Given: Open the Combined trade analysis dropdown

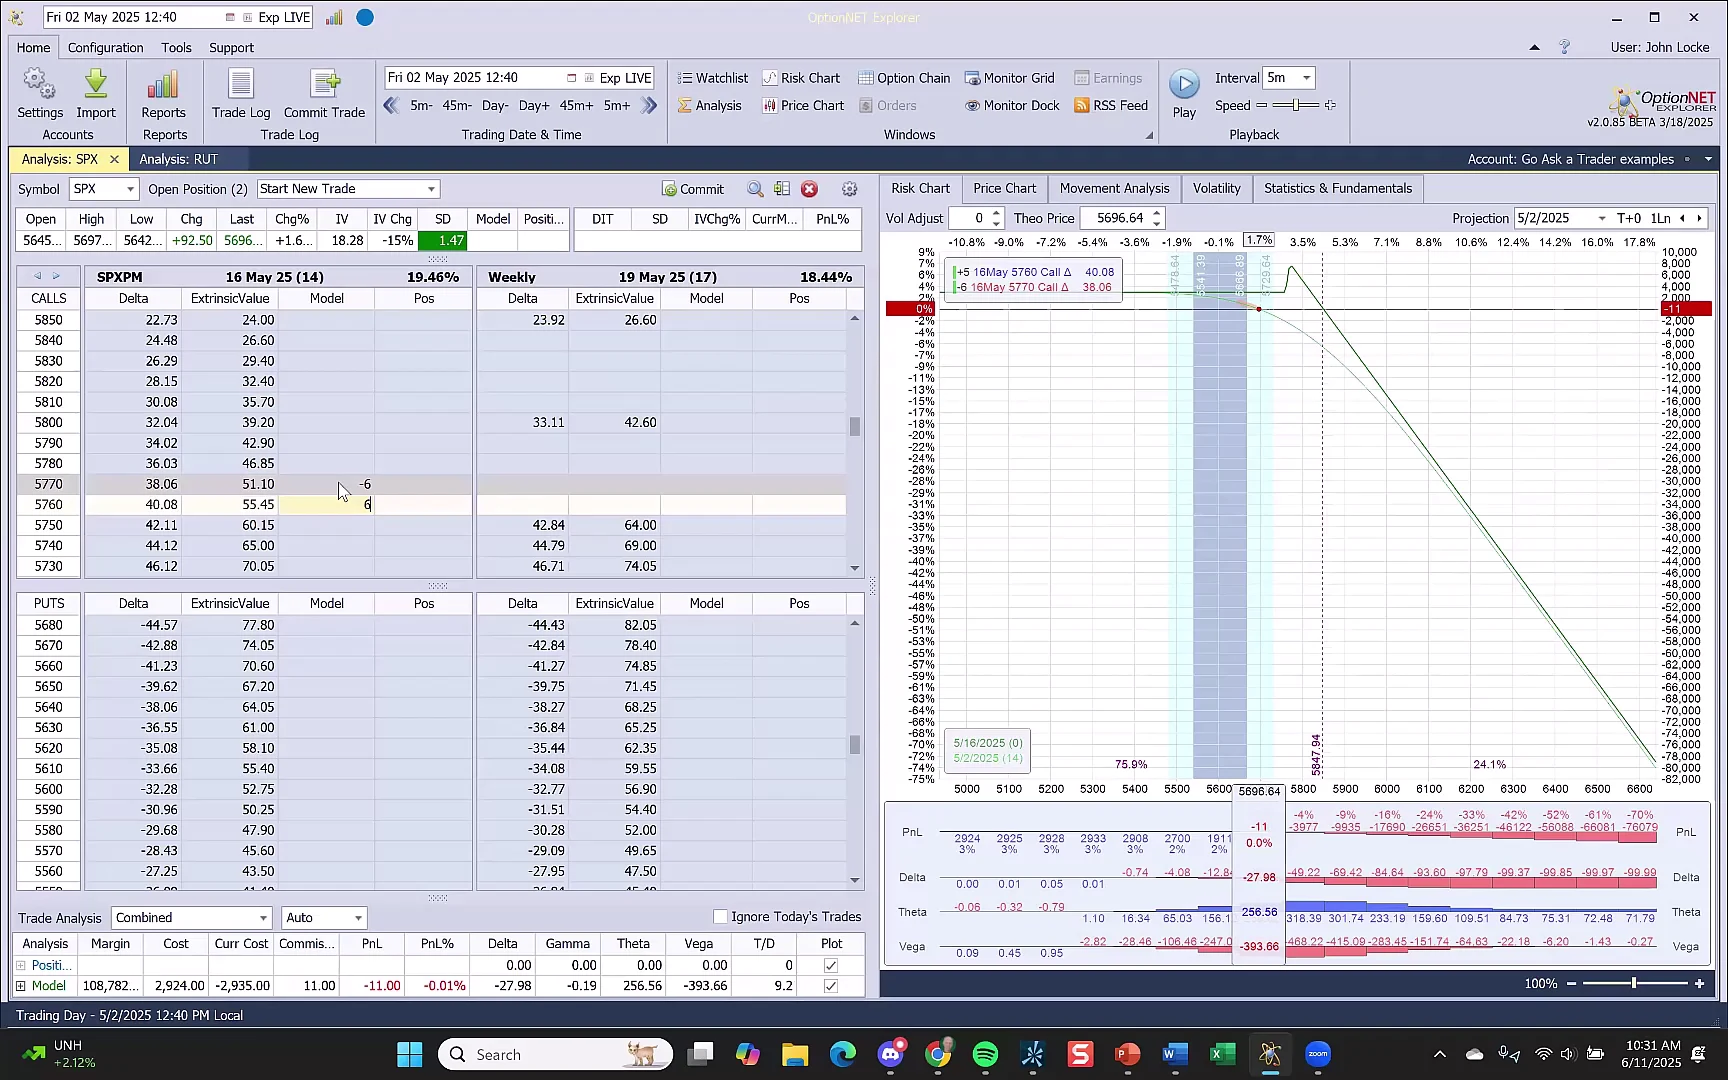Looking at the screenshot, I should pos(263,918).
